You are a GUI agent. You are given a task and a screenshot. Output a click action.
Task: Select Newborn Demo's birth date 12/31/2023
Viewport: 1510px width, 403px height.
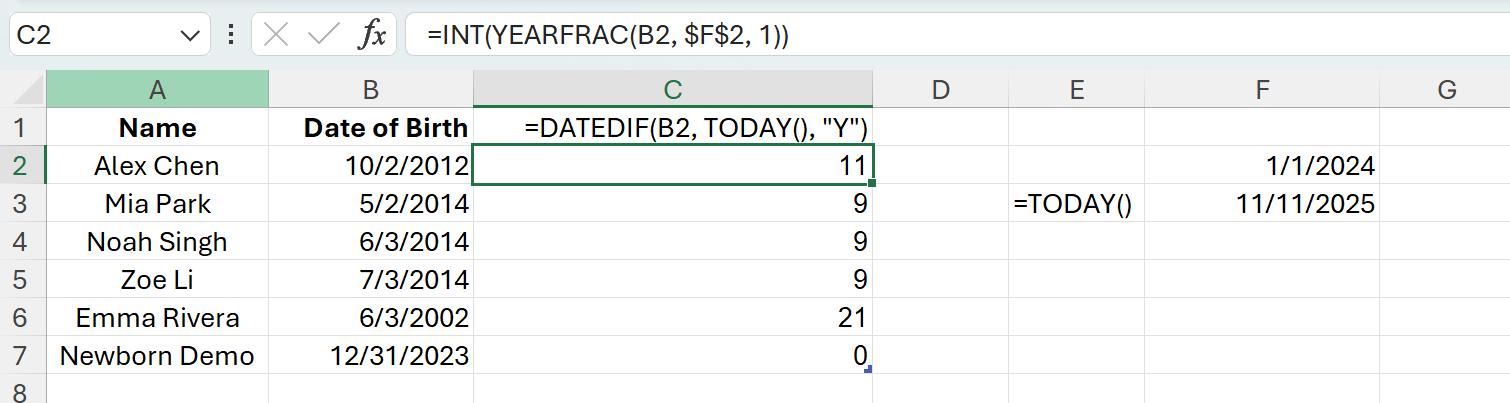tap(400, 356)
